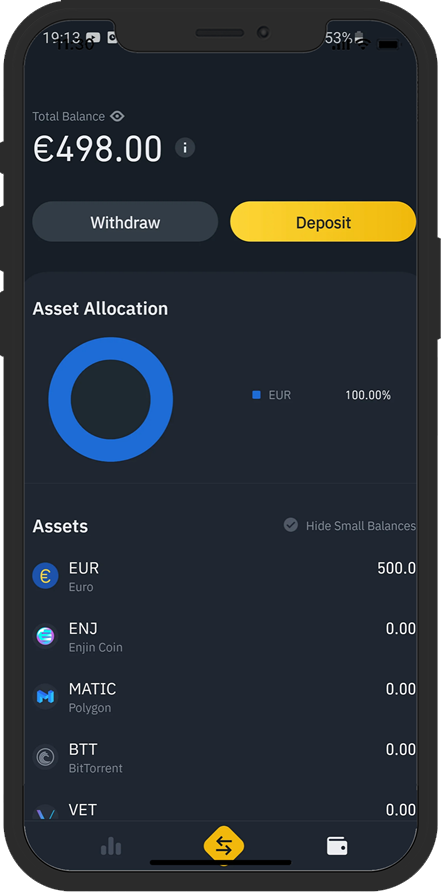Toggle Hide Small Balances checkbox

pyautogui.click(x=291, y=525)
